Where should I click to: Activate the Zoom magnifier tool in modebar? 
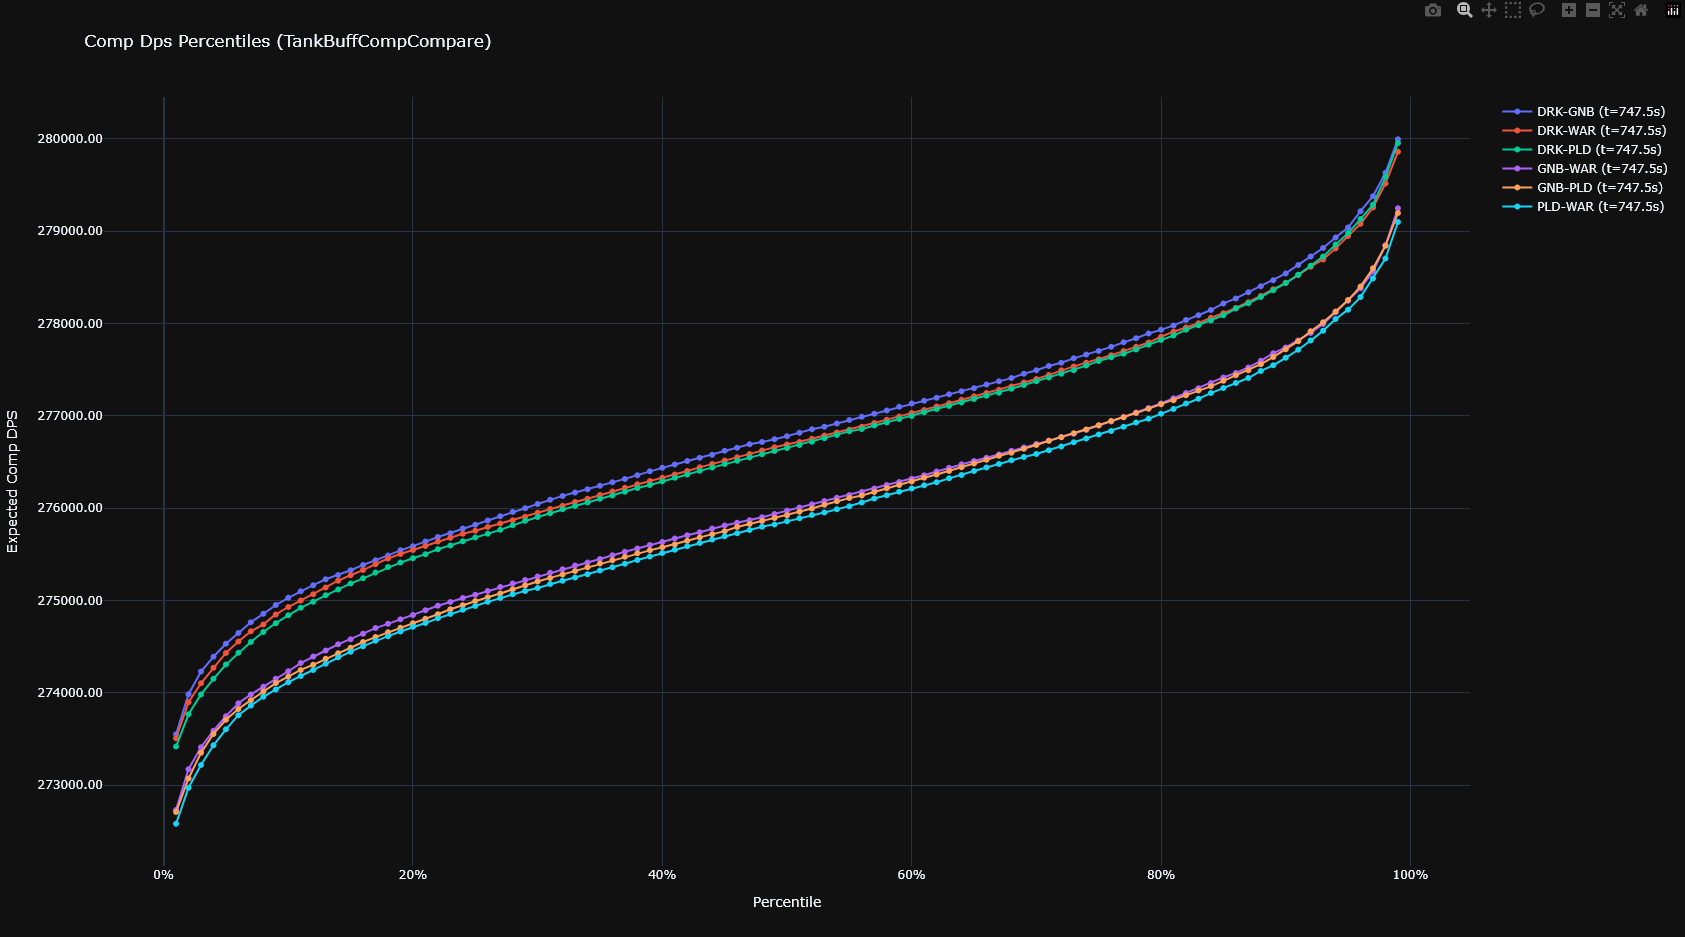pyautogui.click(x=1465, y=10)
